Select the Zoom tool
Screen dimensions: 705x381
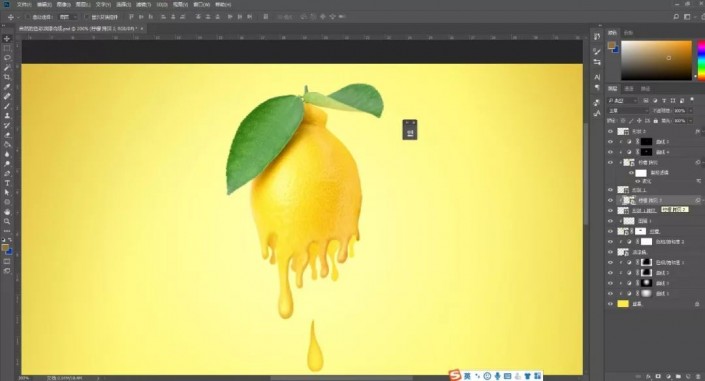[7, 221]
